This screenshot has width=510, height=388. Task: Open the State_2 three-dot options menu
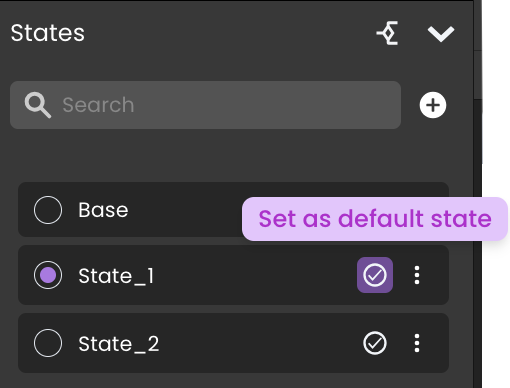click(417, 343)
